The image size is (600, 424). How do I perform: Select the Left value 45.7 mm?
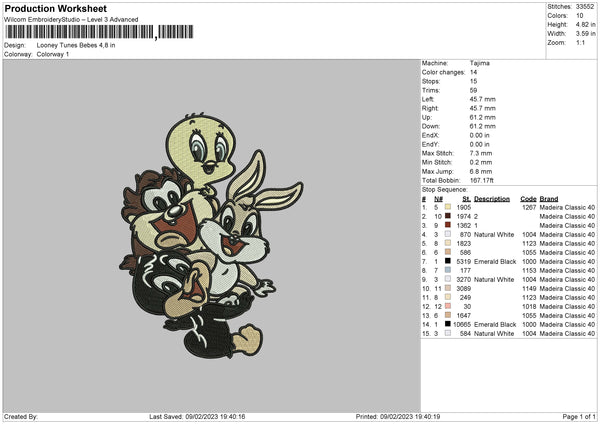[483, 99]
